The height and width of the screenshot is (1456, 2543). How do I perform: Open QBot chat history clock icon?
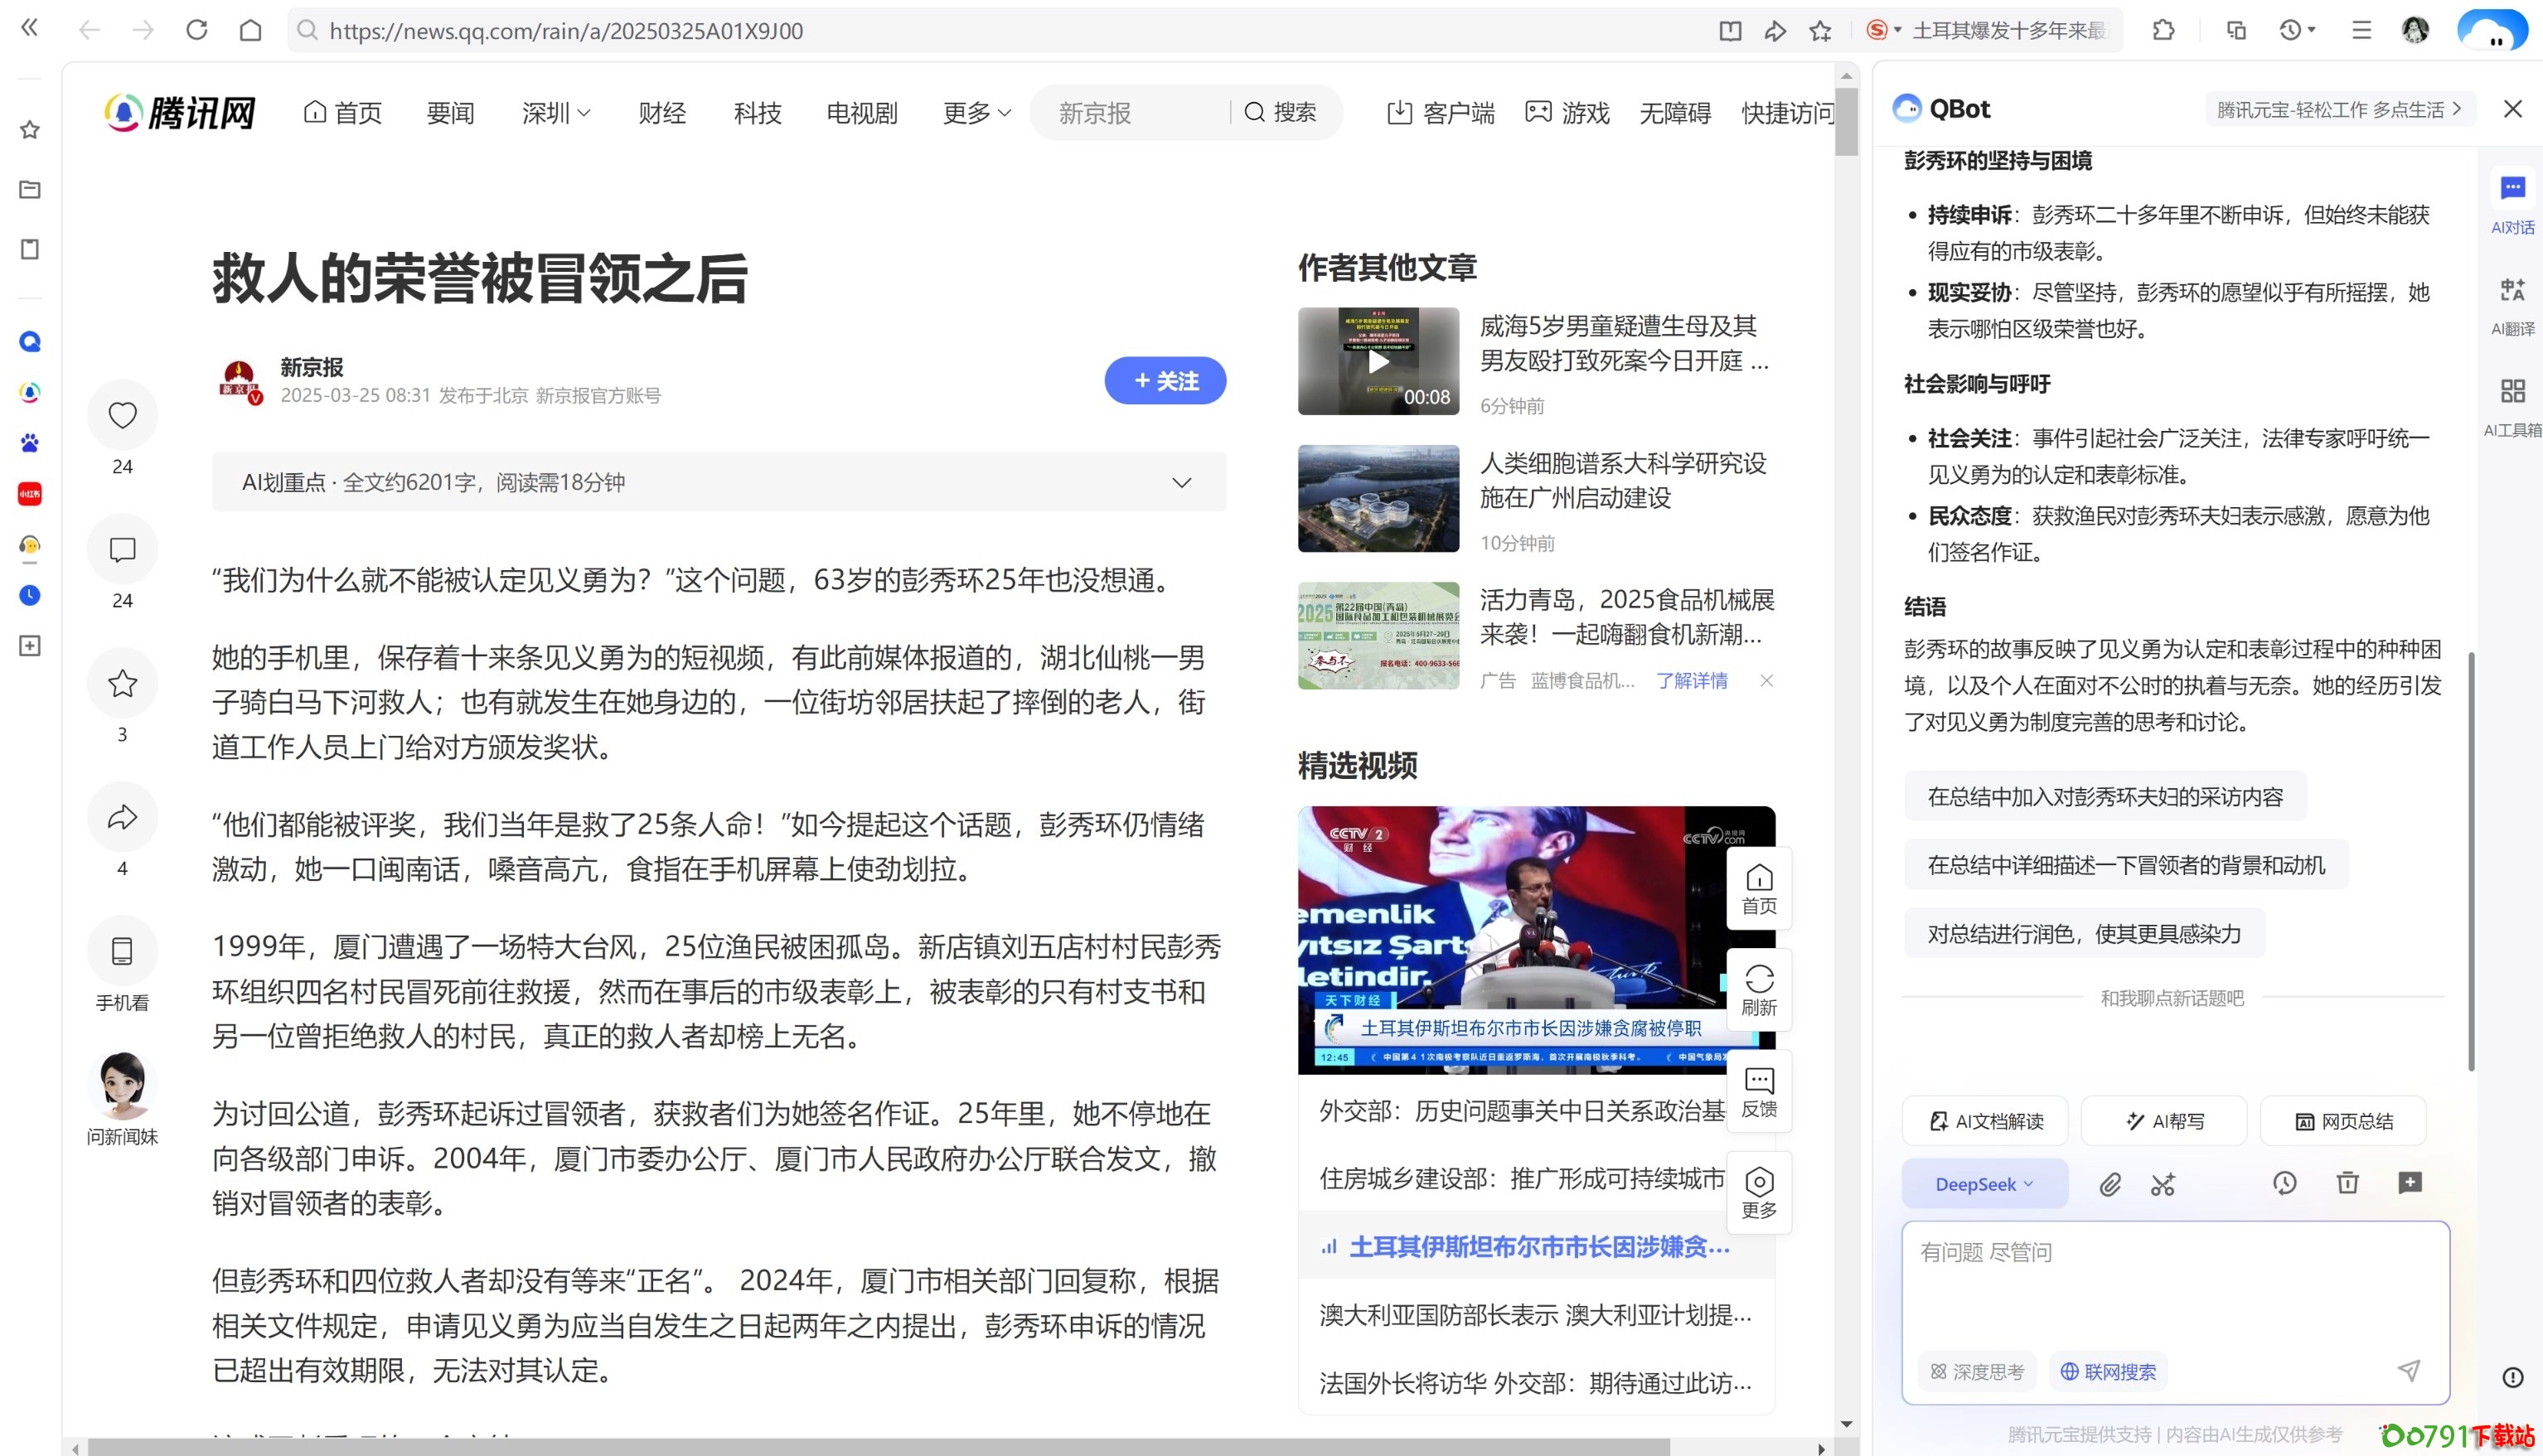[x=2285, y=1183]
